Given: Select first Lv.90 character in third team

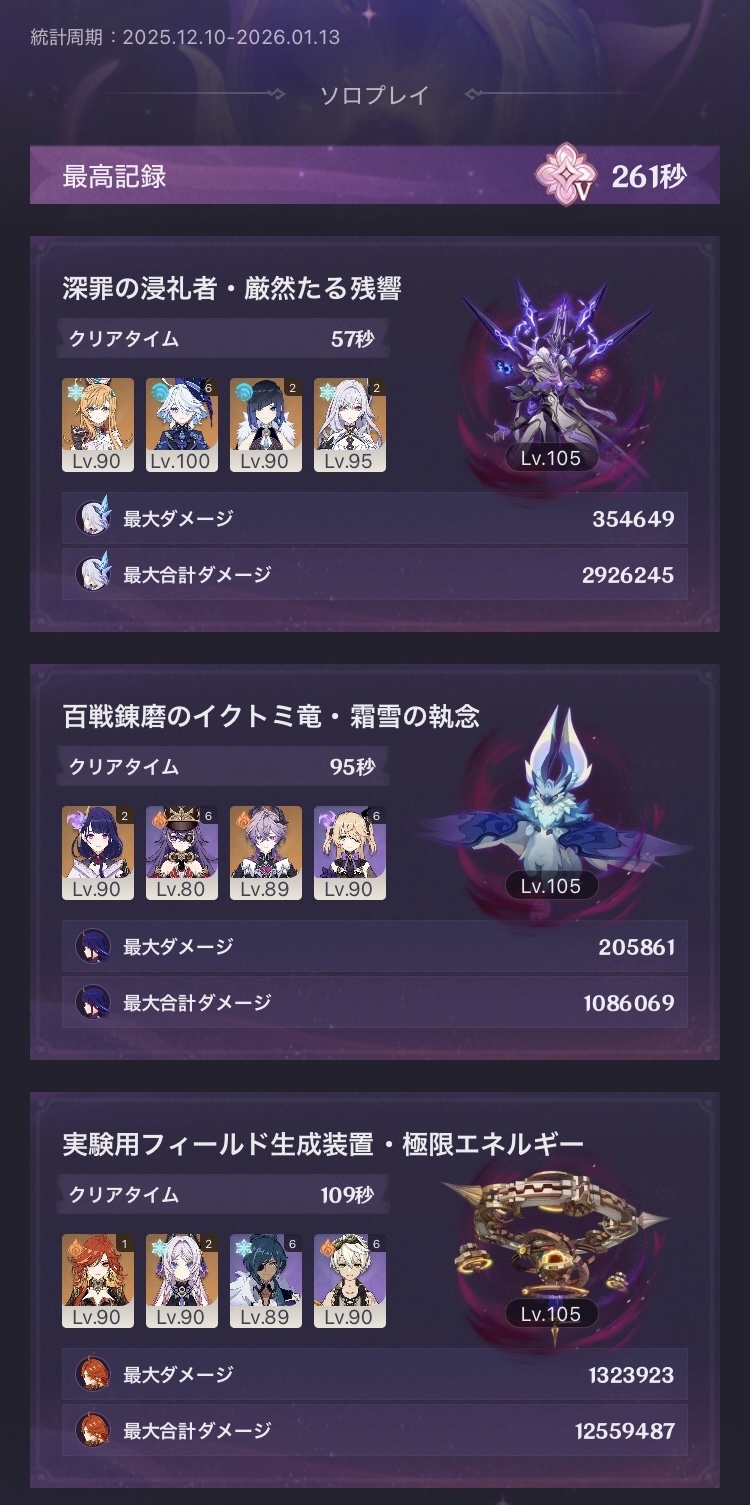Looking at the screenshot, I should tap(98, 1281).
